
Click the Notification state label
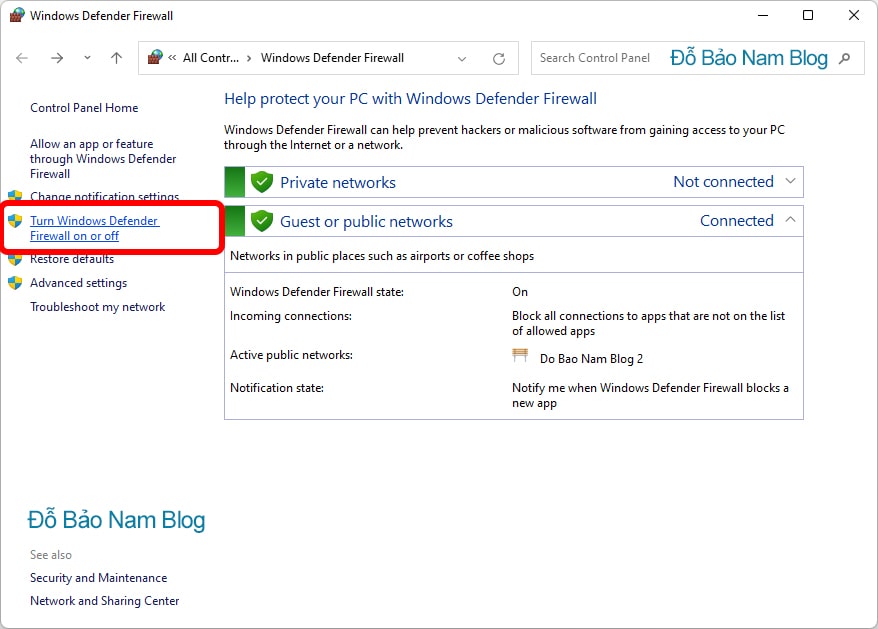coord(277,388)
